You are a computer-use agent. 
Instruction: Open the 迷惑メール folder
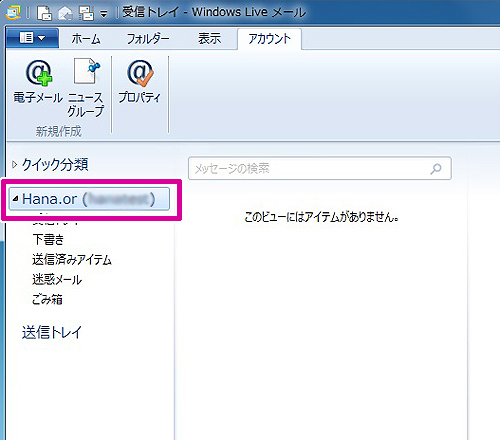(57, 280)
